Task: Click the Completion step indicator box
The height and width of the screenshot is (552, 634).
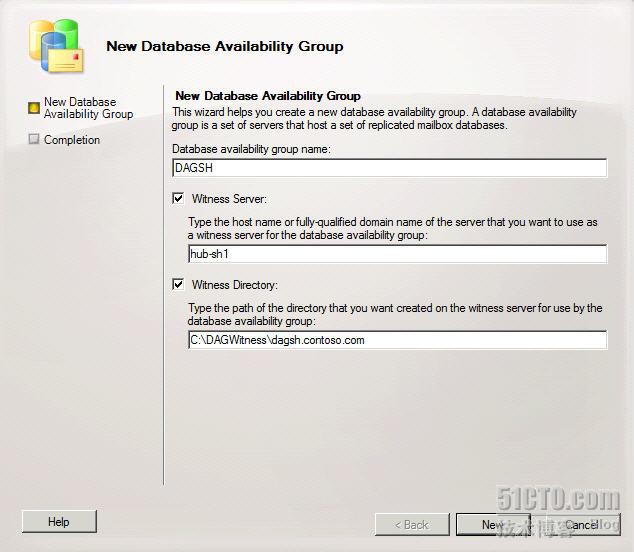Action: coord(34,139)
